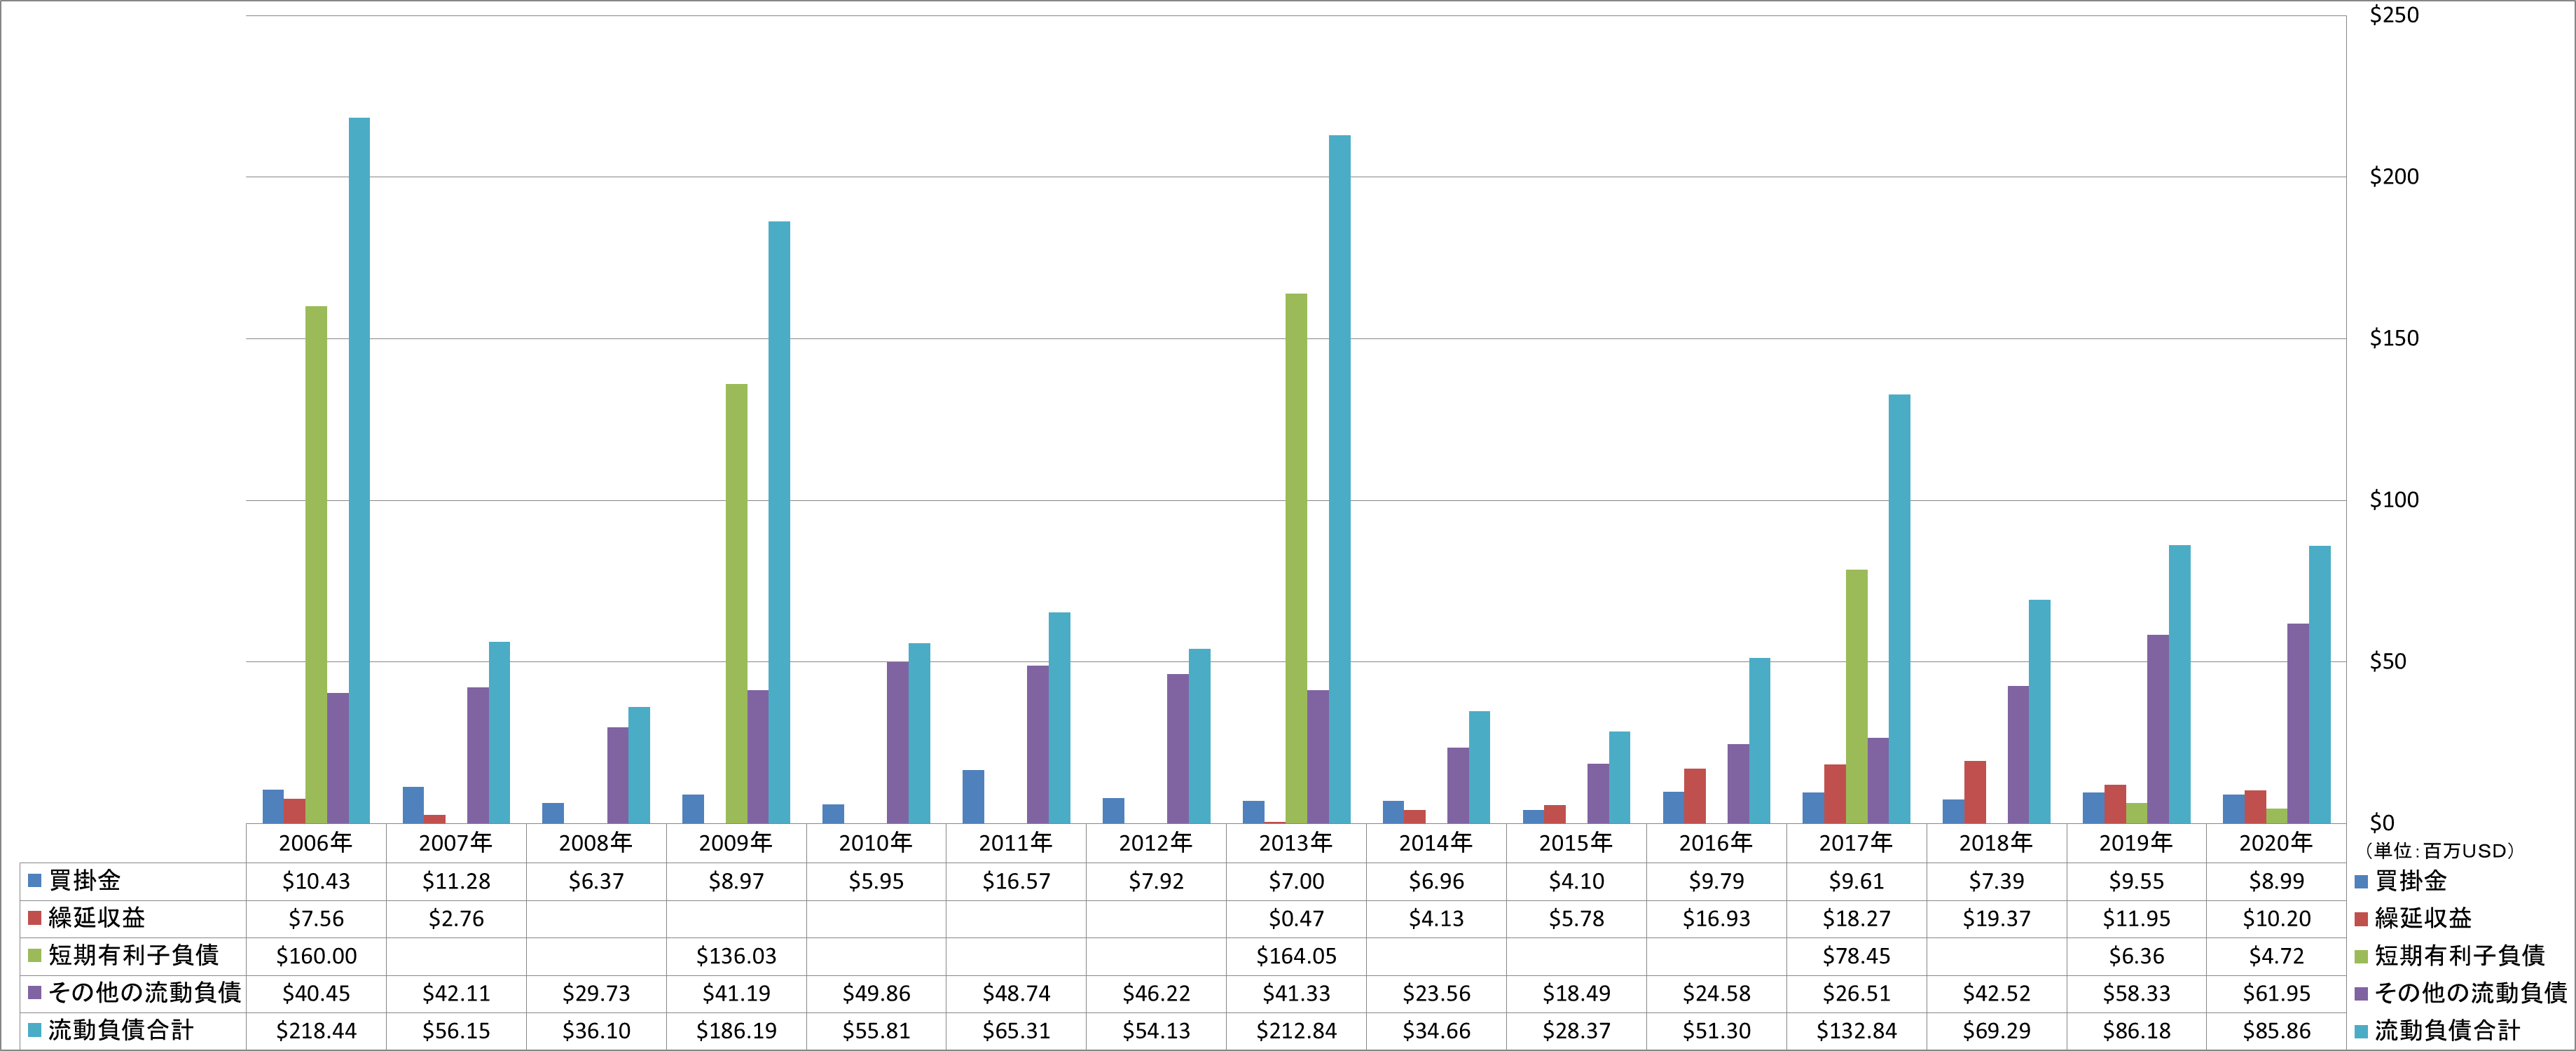
Task: Click the $250 axis label
Action: click(x=2394, y=15)
